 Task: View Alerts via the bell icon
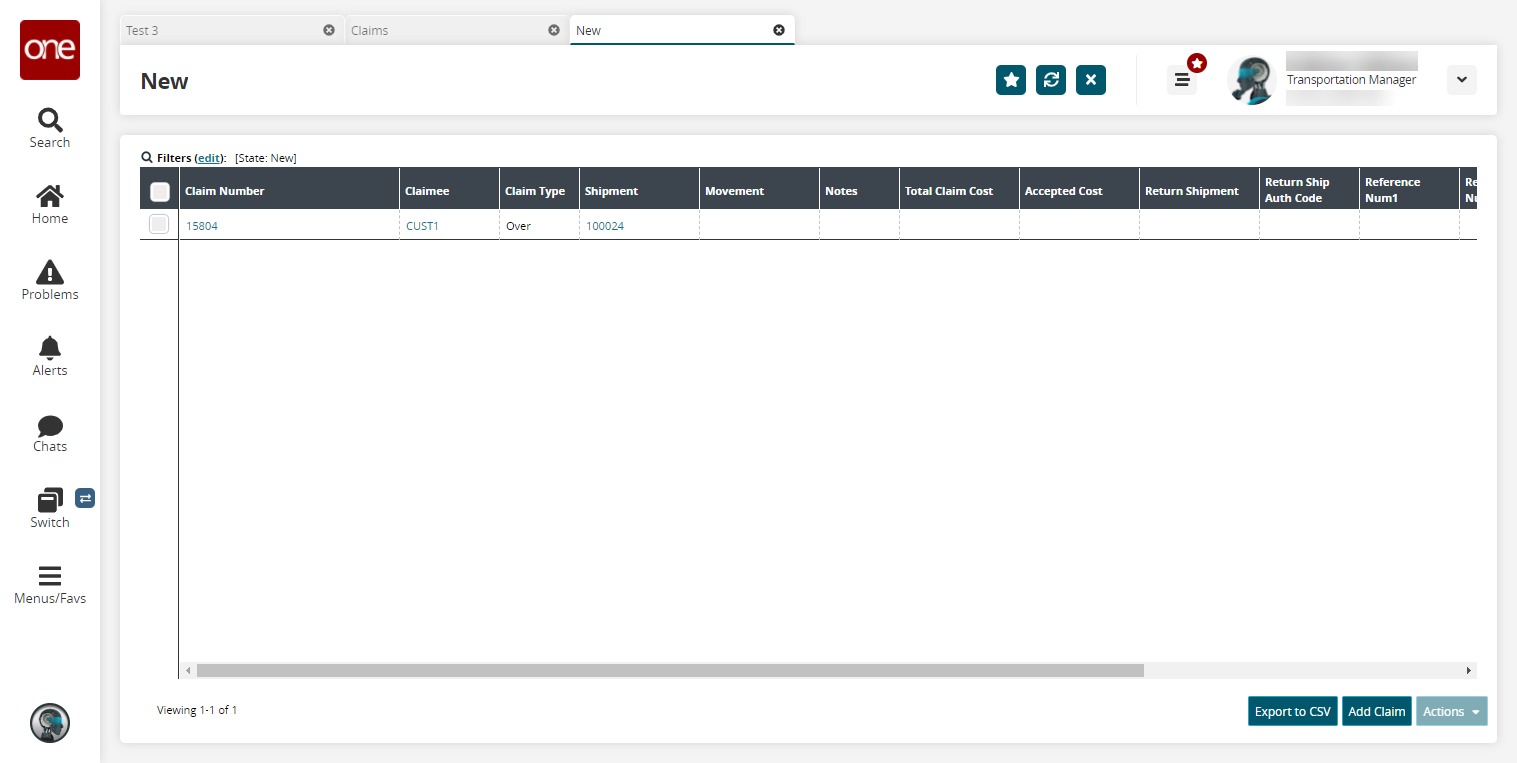(50, 356)
